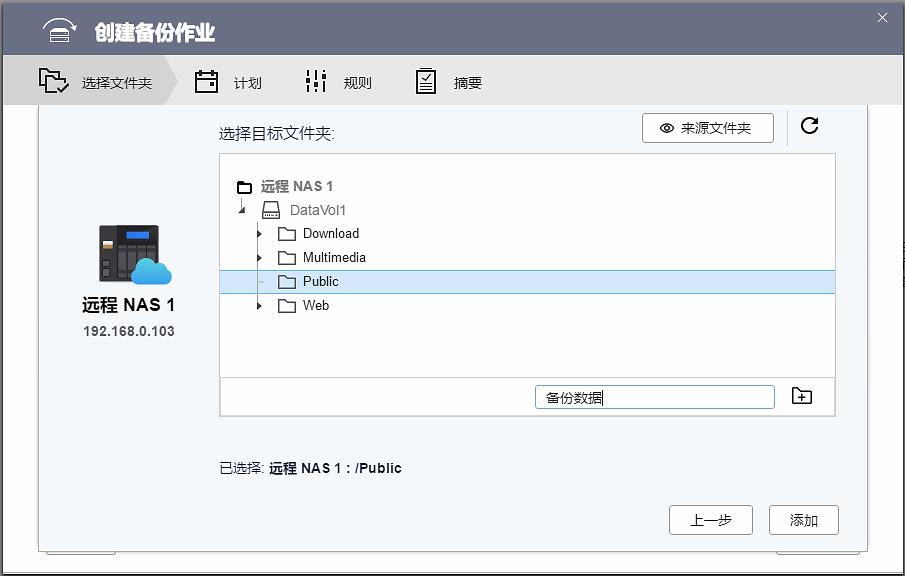Click the 添加 button to create the job
The image size is (905, 576).
click(803, 520)
